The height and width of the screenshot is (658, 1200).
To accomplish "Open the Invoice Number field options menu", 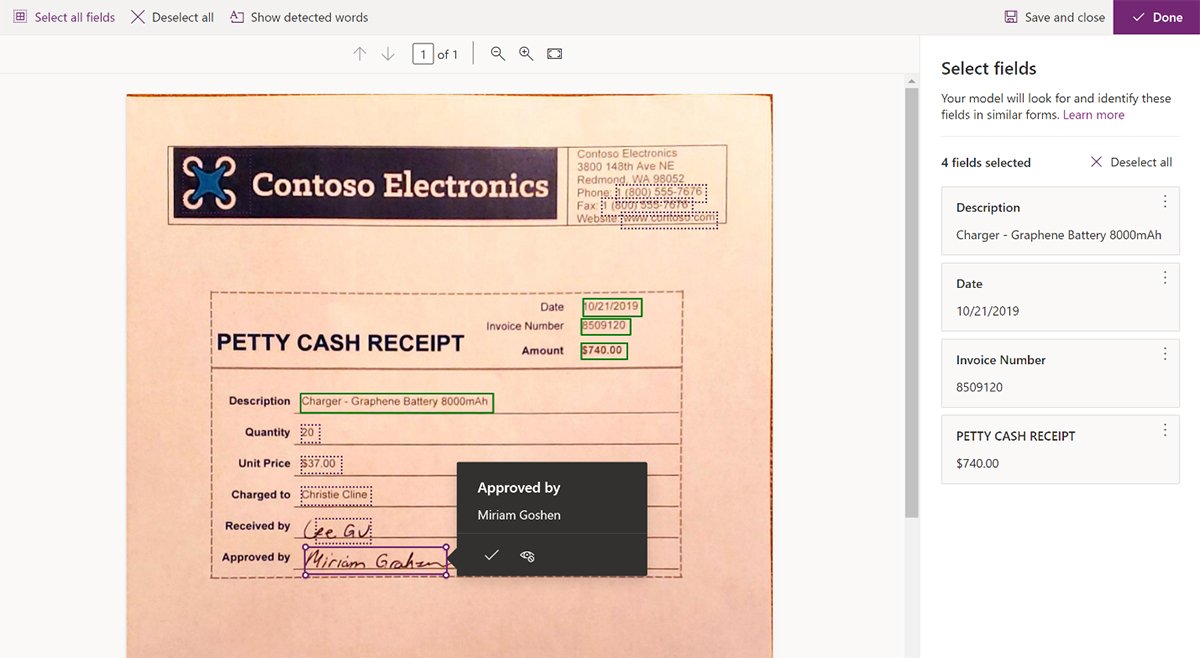I will 1164,353.
